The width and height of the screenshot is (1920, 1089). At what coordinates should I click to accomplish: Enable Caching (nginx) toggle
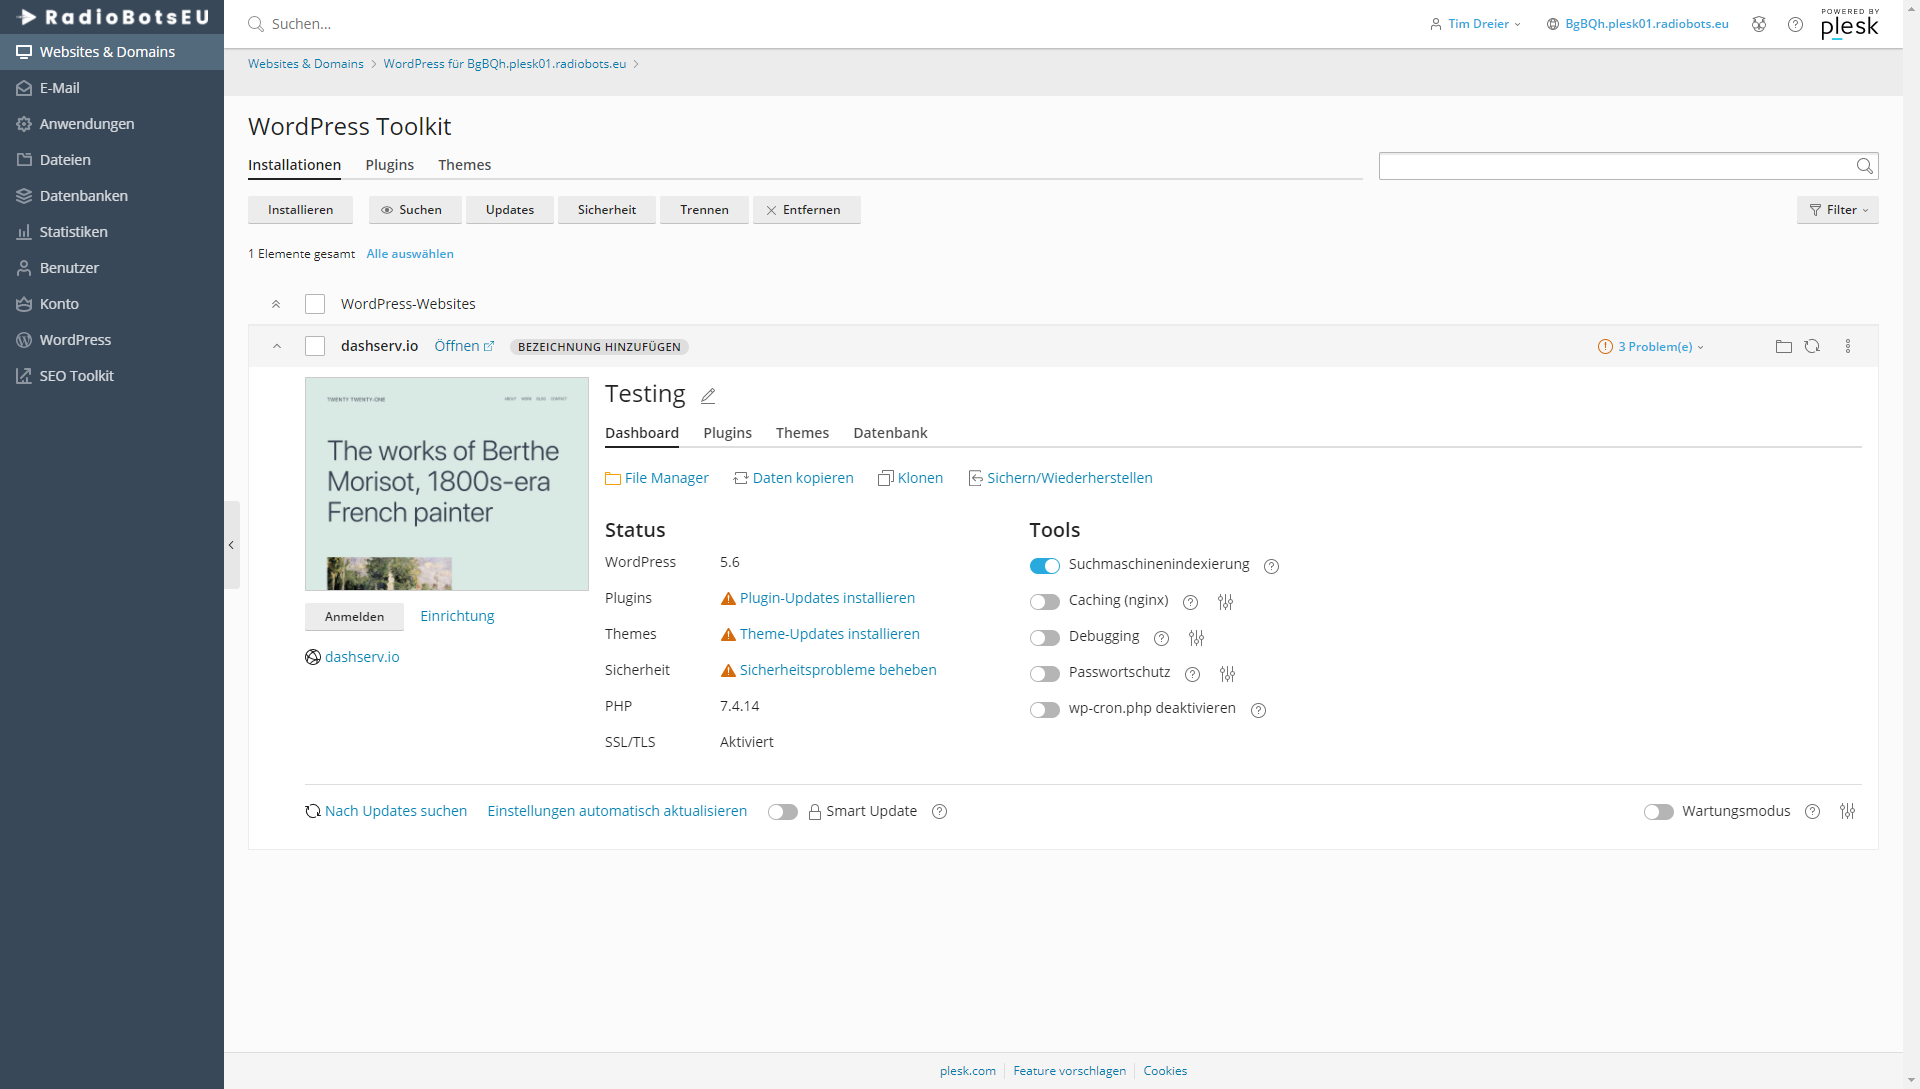pos(1045,602)
